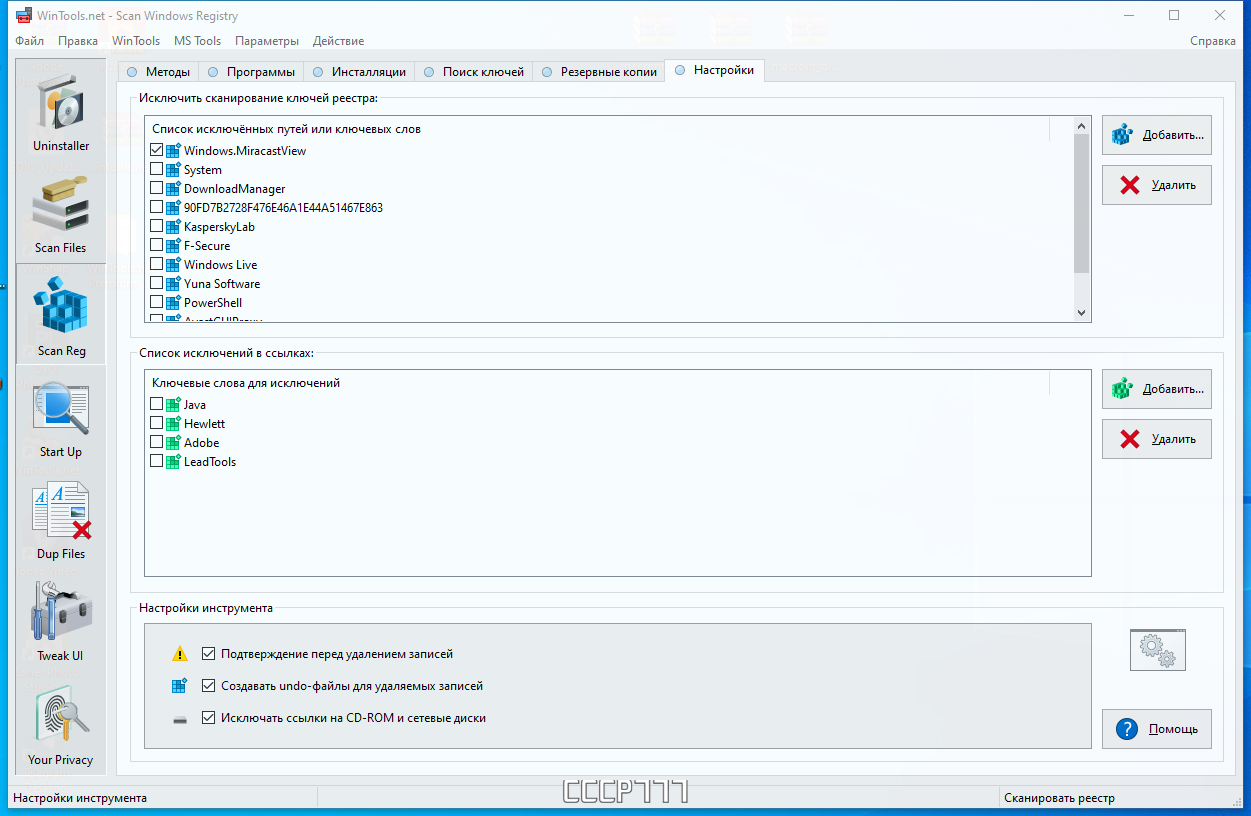Click Удалить for excluded registry keys
Image resolution: width=1251 pixels, height=816 pixels.
pos(1157,185)
